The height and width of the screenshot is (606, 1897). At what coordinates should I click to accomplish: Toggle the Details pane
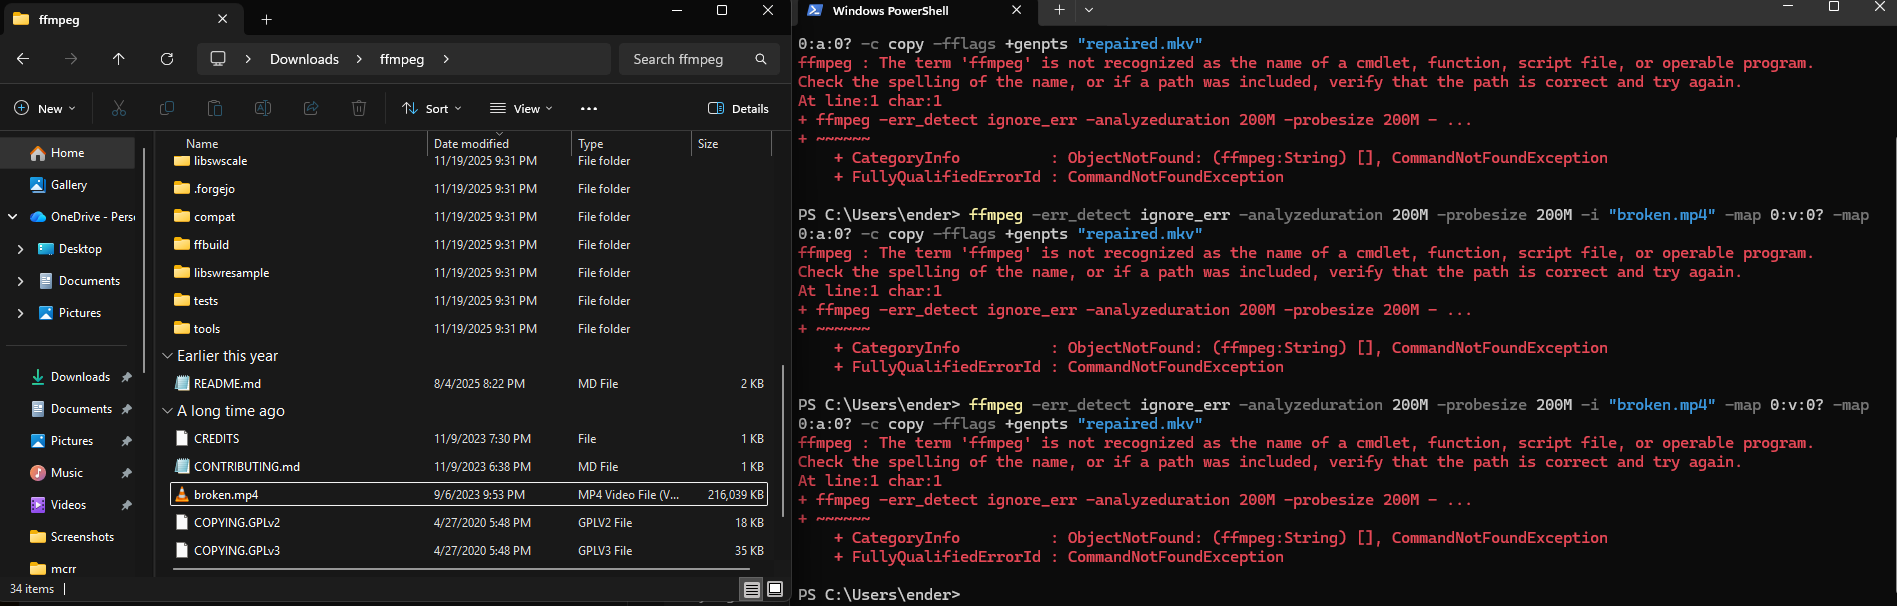pos(739,108)
